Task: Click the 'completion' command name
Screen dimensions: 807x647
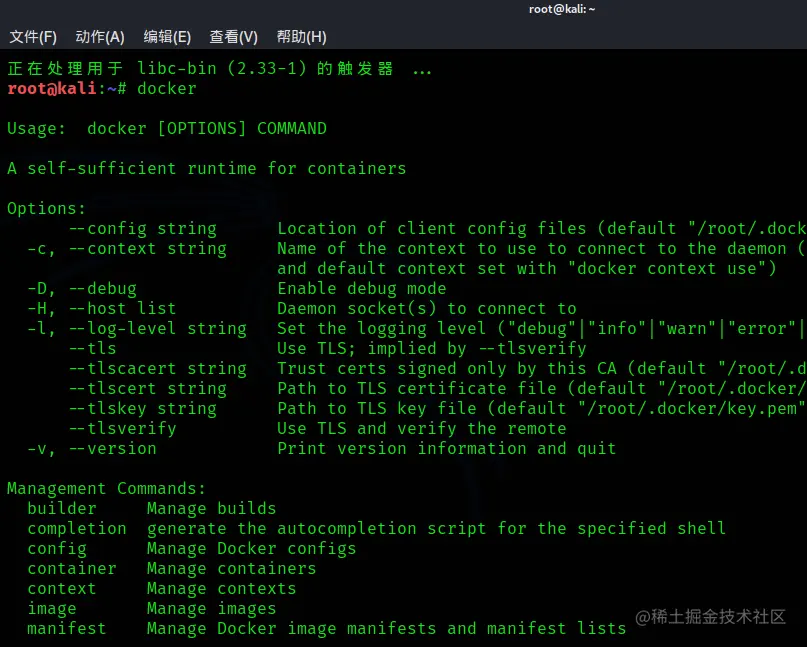Action: click(x=77, y=529)
